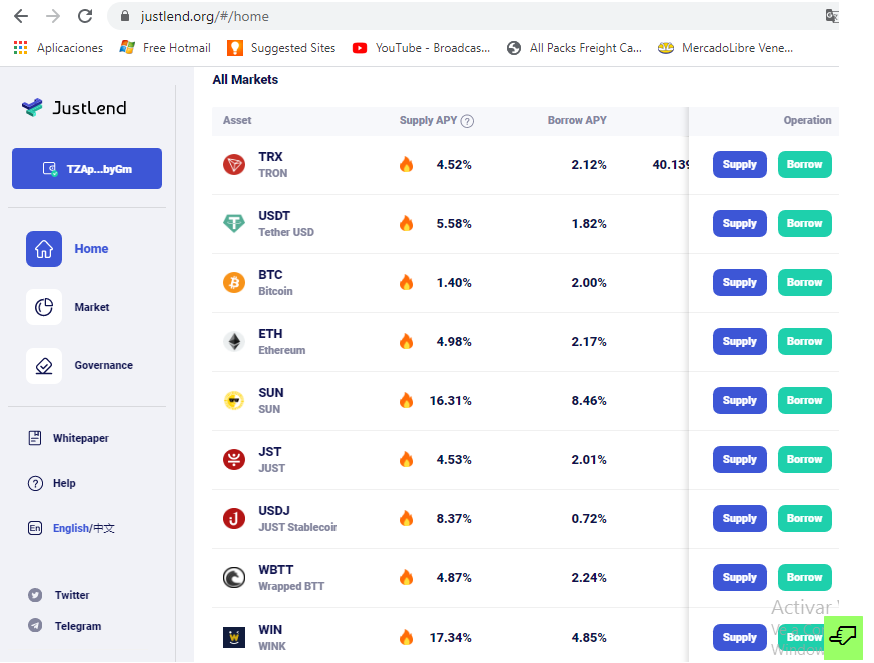
Task: Click Supply button for WIN
Action: point(740,637)
